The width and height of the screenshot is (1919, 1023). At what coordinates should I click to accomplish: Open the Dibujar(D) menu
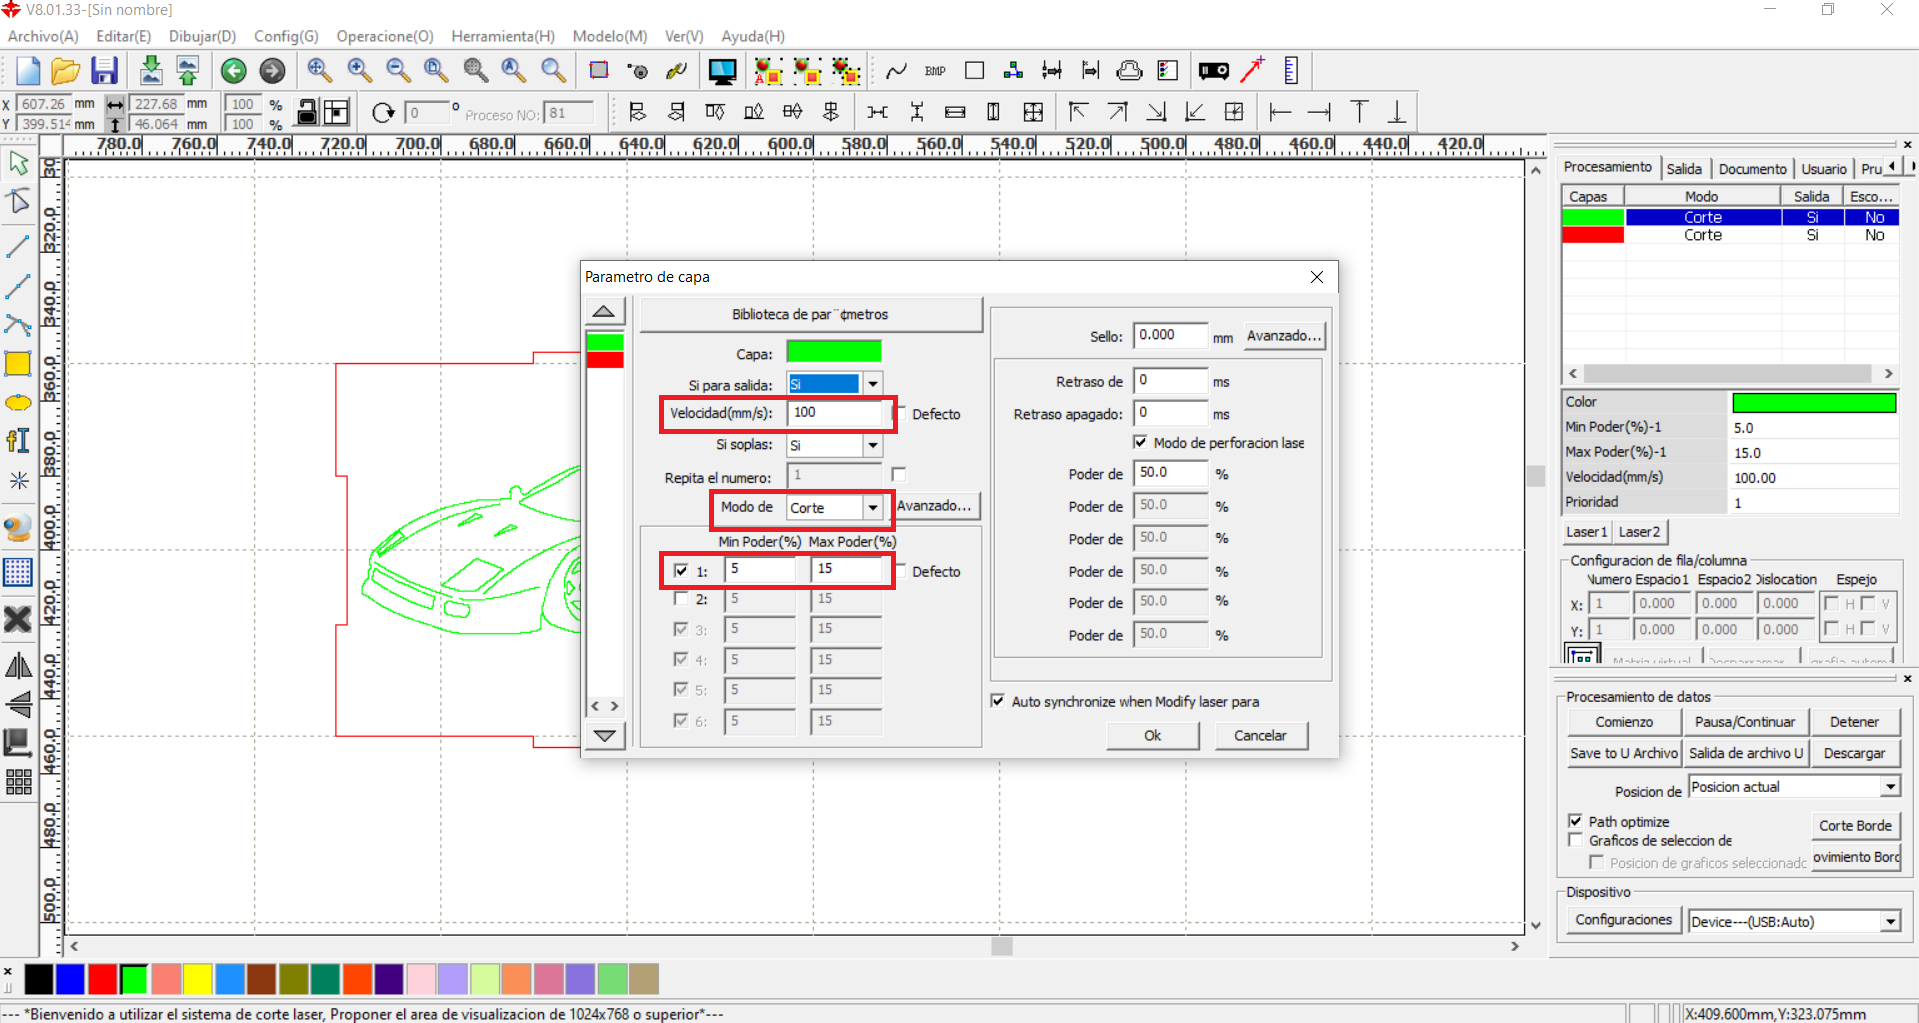(x=203, y=36)
